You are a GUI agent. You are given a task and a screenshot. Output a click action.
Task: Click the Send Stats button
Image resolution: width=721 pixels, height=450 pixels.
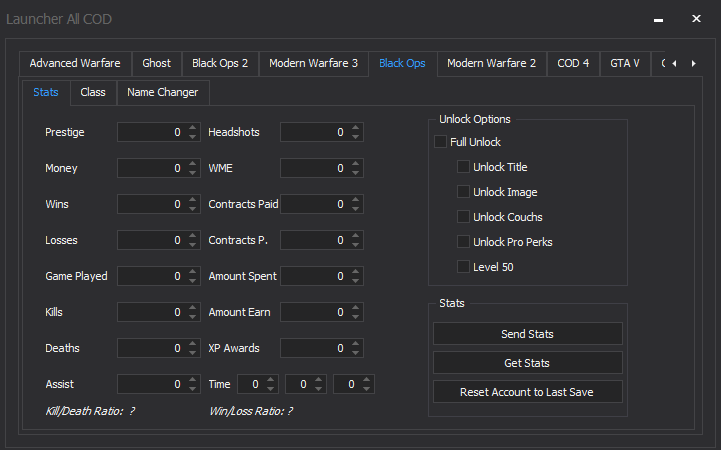pyautogui.click(x=527, y=334)
